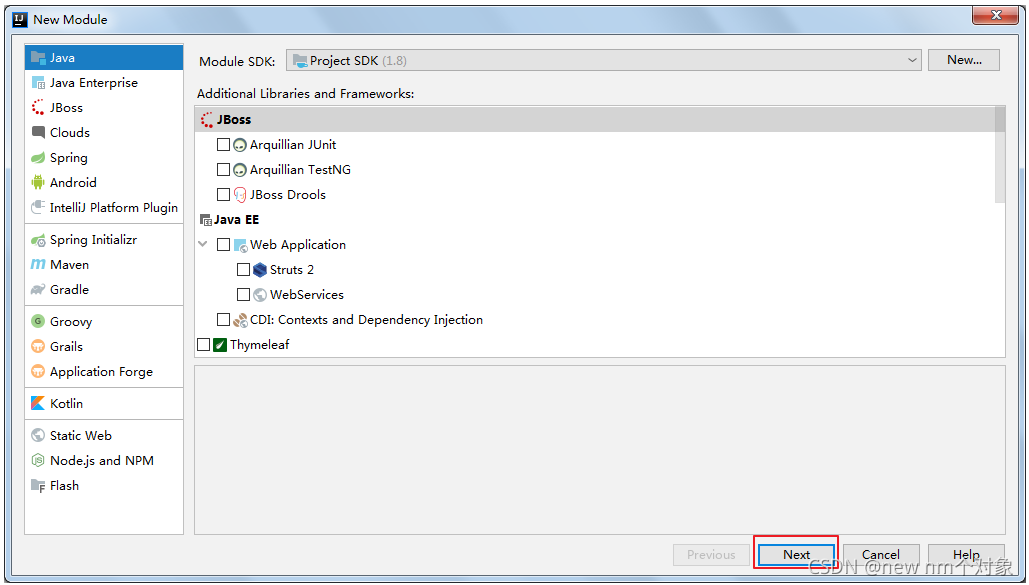Click the JBoss group header row
Image resolution: width=1029 pixels, height=585 pixels.
pos(595,119)
